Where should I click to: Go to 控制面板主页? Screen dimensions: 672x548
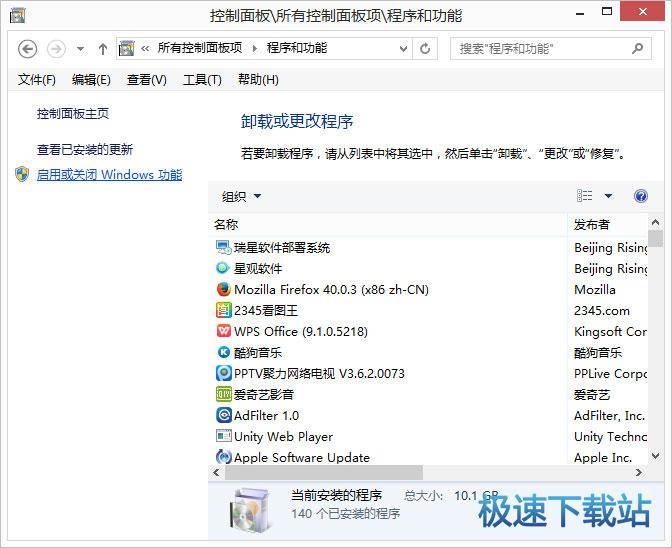(73, 114)
